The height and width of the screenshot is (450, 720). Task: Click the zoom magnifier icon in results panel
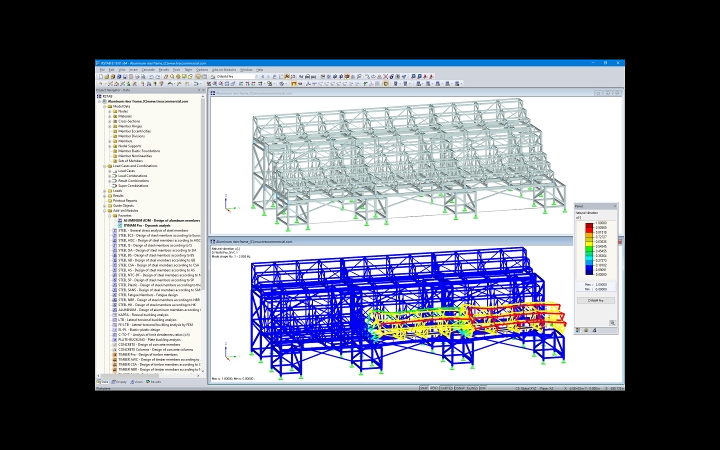pos(612,323)
